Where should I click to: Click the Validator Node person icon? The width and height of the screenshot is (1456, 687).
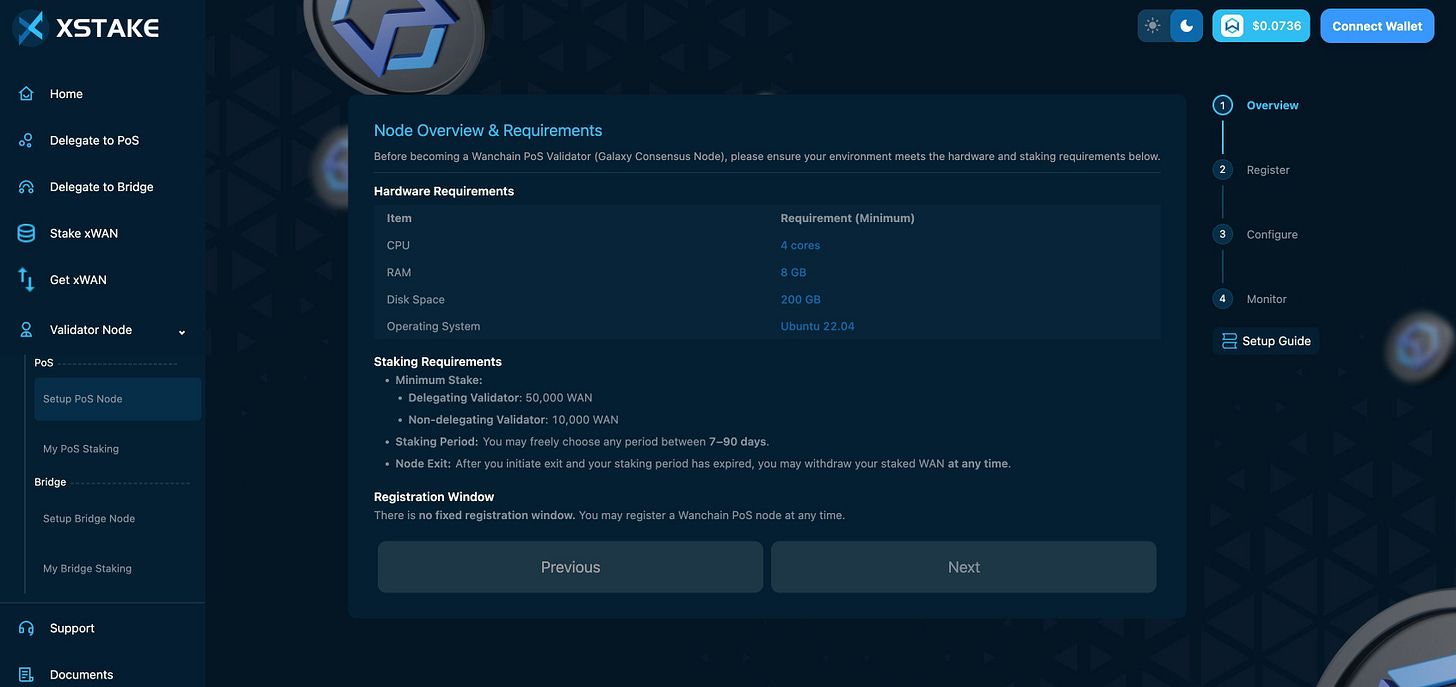27,330
